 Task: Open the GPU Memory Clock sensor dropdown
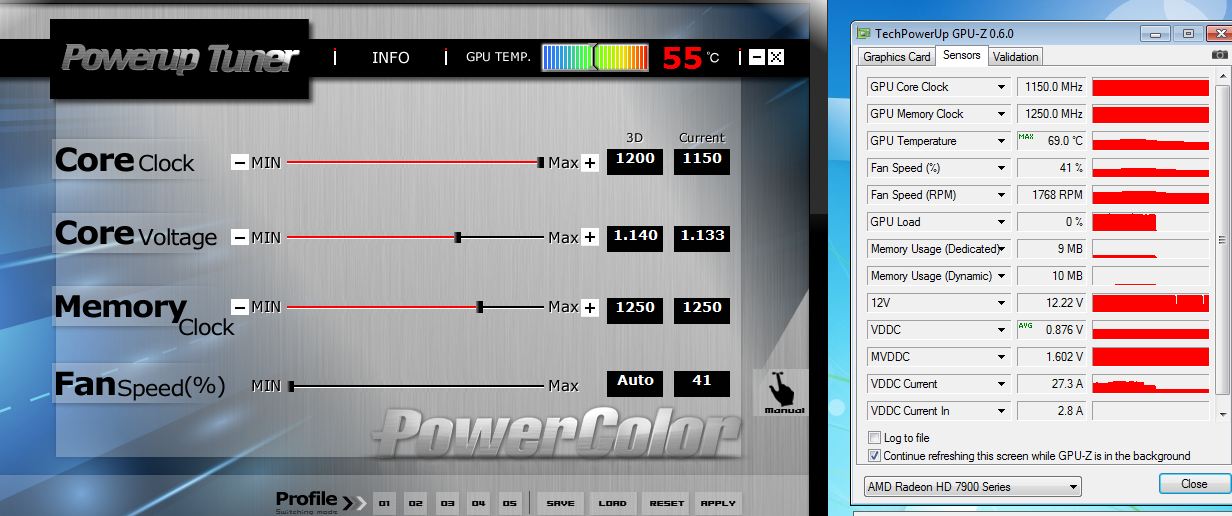1001,114
